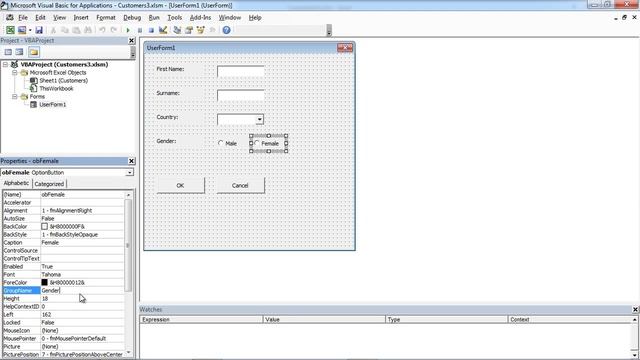The height and width of the screenshot is (360, 640).
Task: Click View Code icon in Project pane
Action: [x=8, y=52]
